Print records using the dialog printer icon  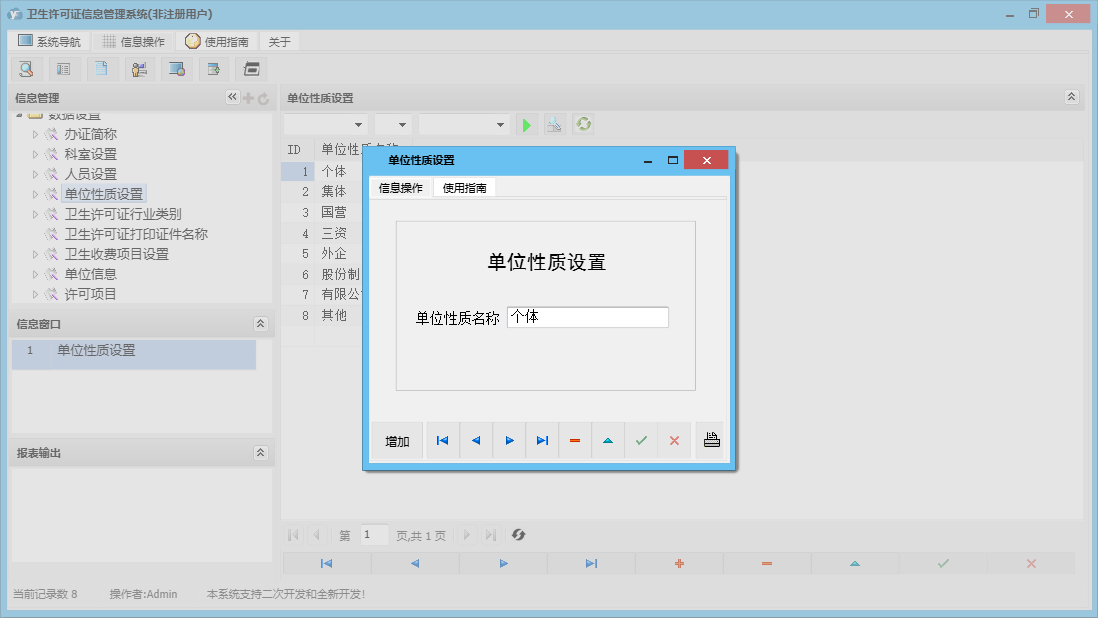click(710, 440)
